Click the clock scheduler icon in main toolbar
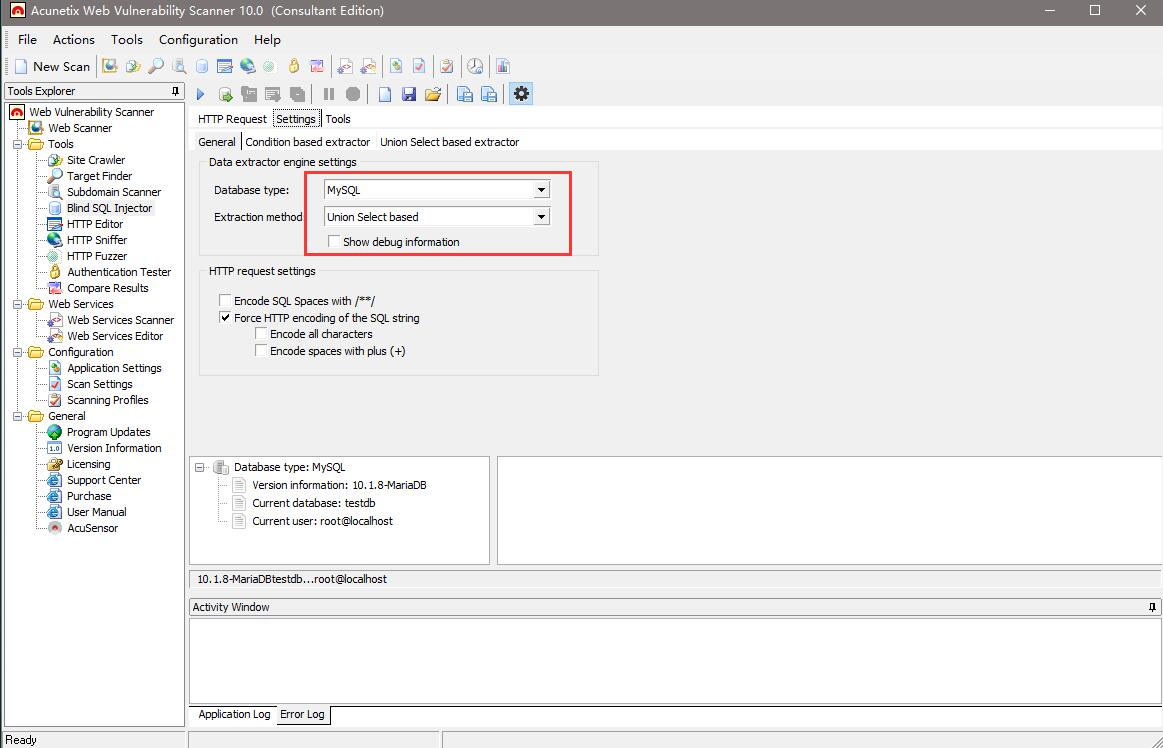The width and height of the screenshot is (1163, 748). click(x=475, y=66)
